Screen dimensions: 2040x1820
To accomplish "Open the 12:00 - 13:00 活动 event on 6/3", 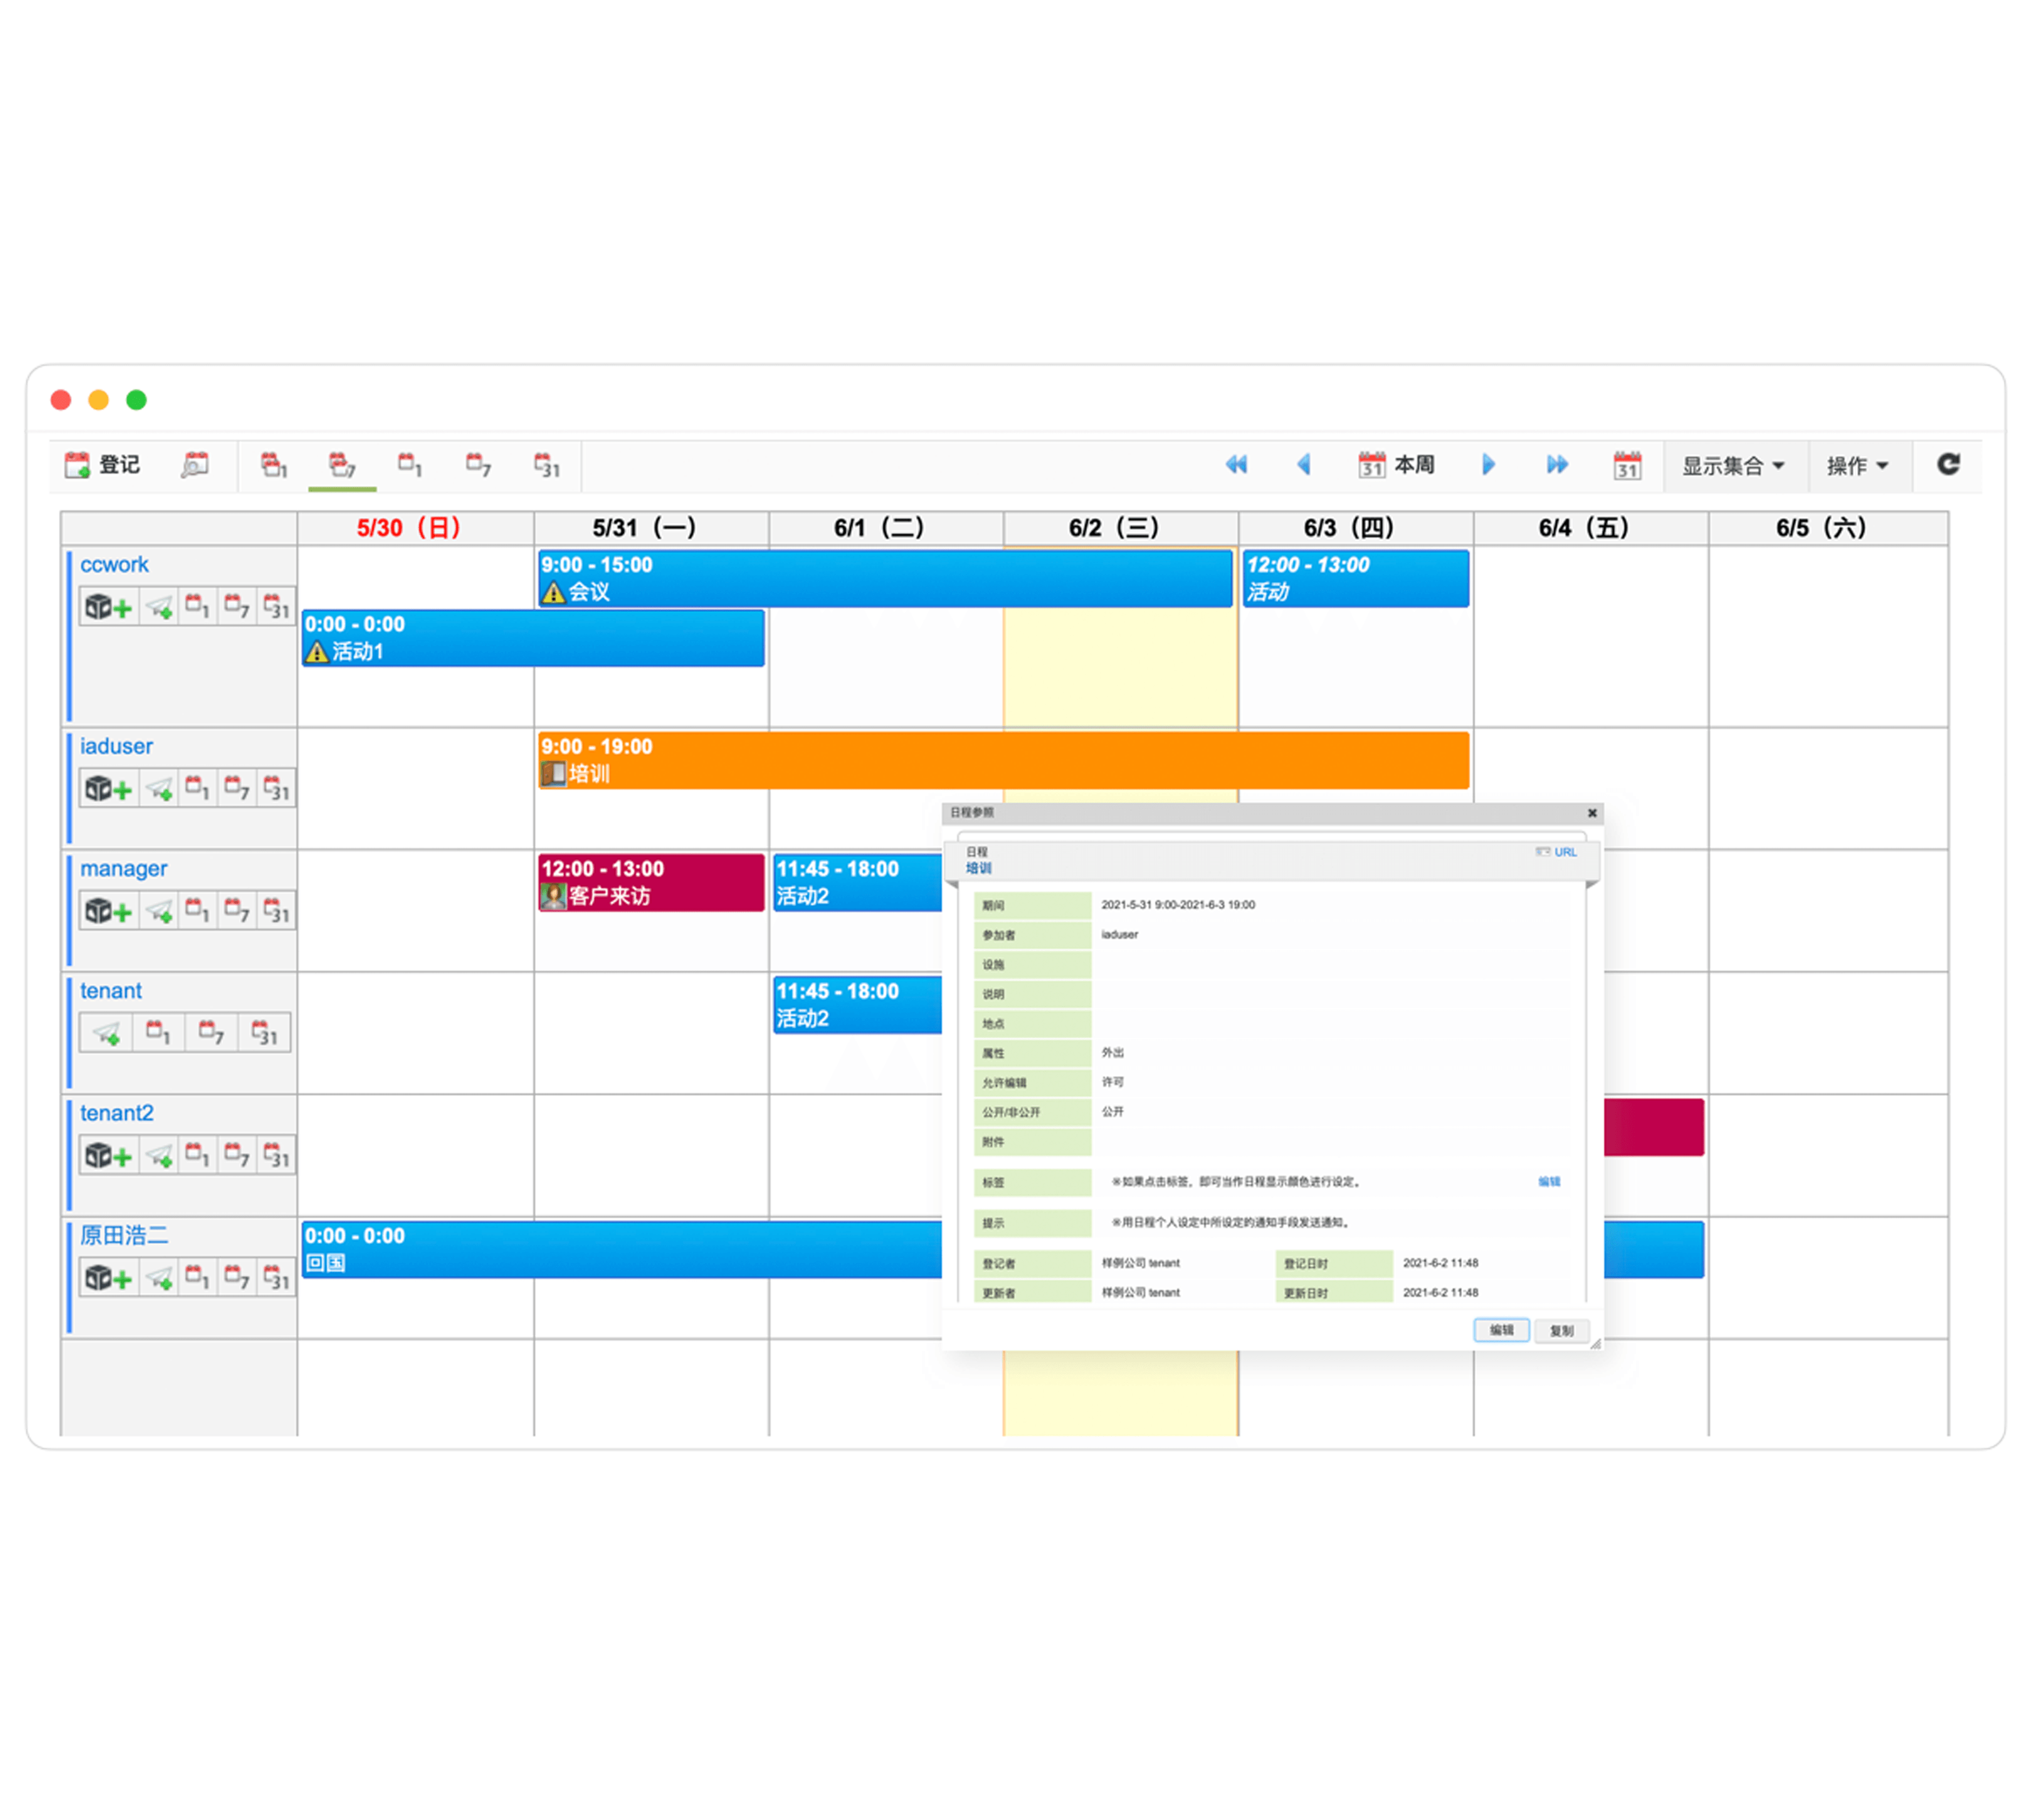I will click(1356, 578).
